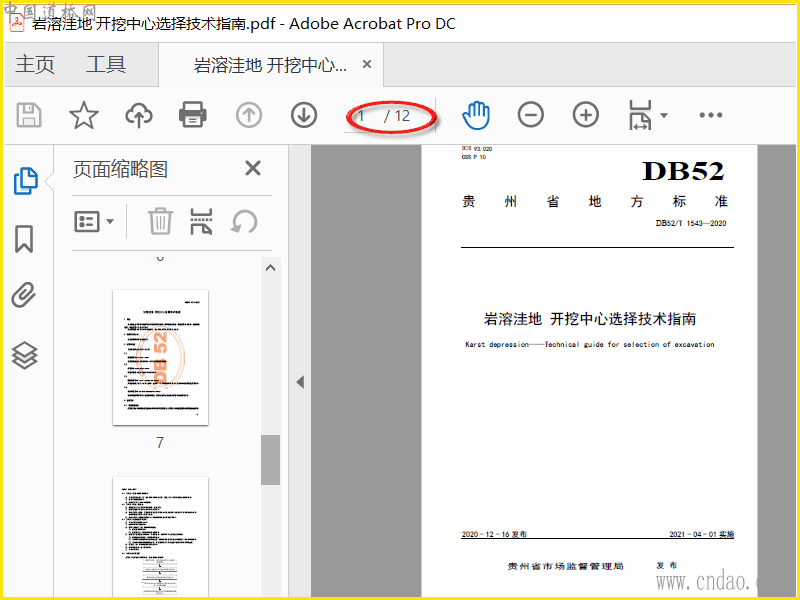Open more tools via three-dot ellipsis
Screen dimensions: 800x600
pos(711,115)
